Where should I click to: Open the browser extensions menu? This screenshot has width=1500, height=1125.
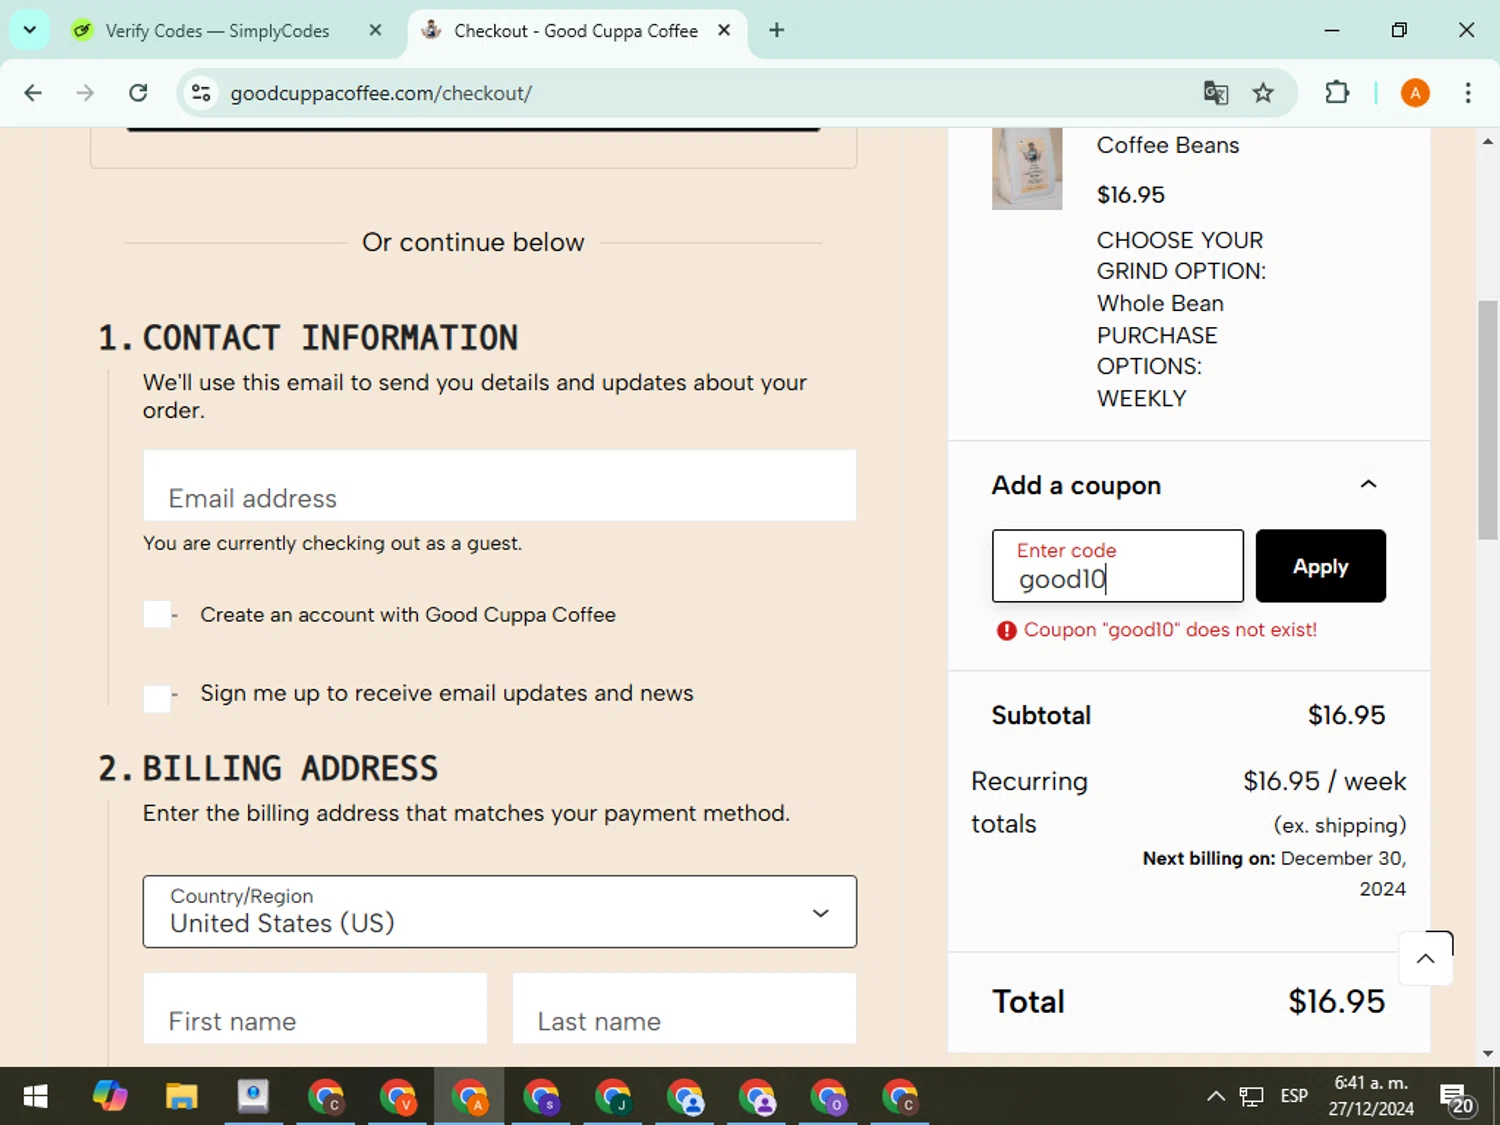pos(1337,93)
